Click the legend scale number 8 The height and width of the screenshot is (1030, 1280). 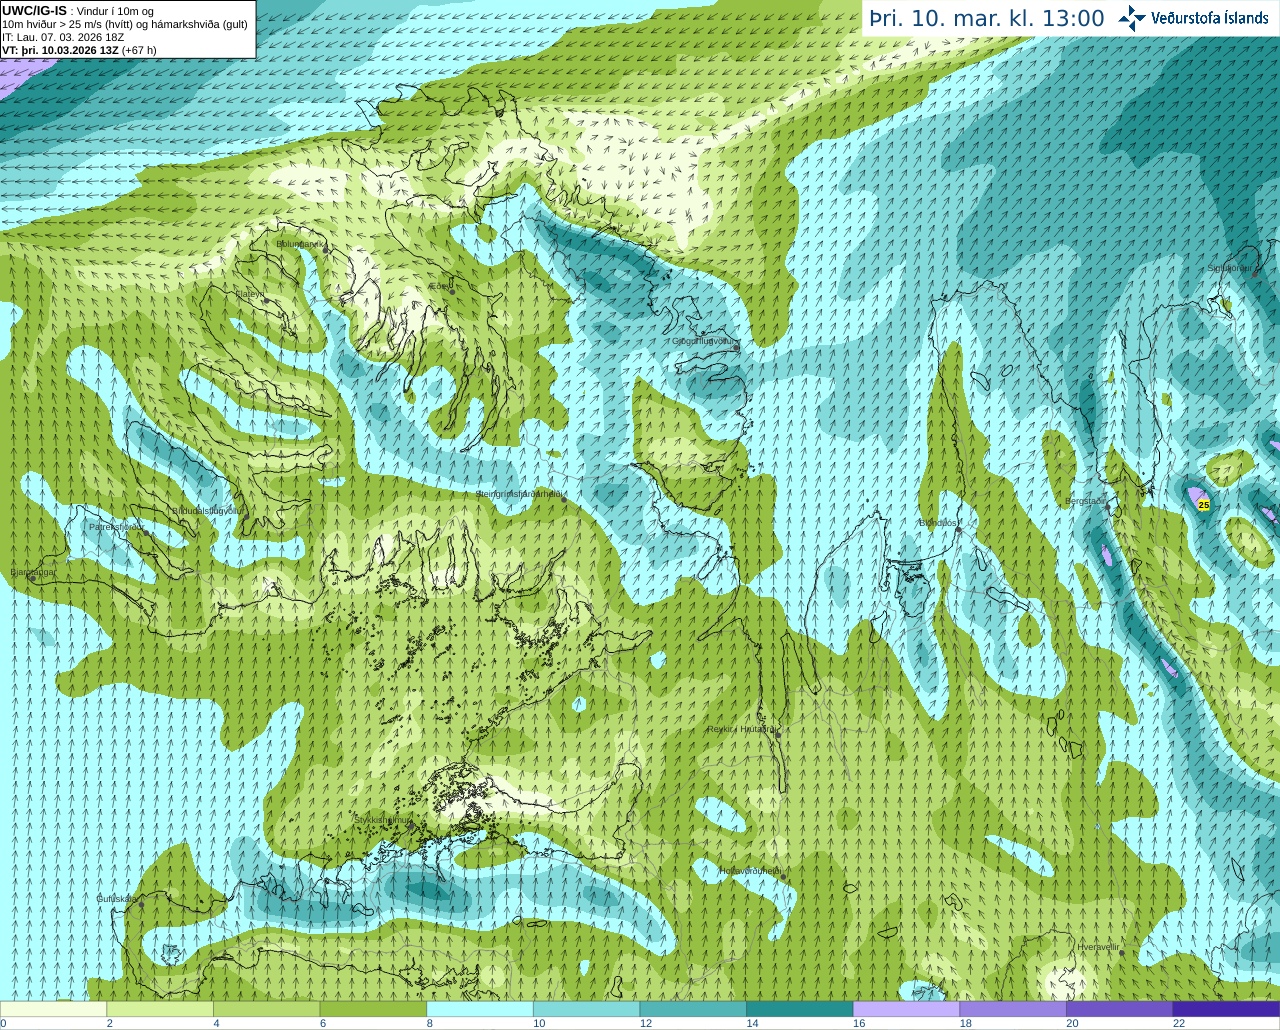[x=429, y=1023]
